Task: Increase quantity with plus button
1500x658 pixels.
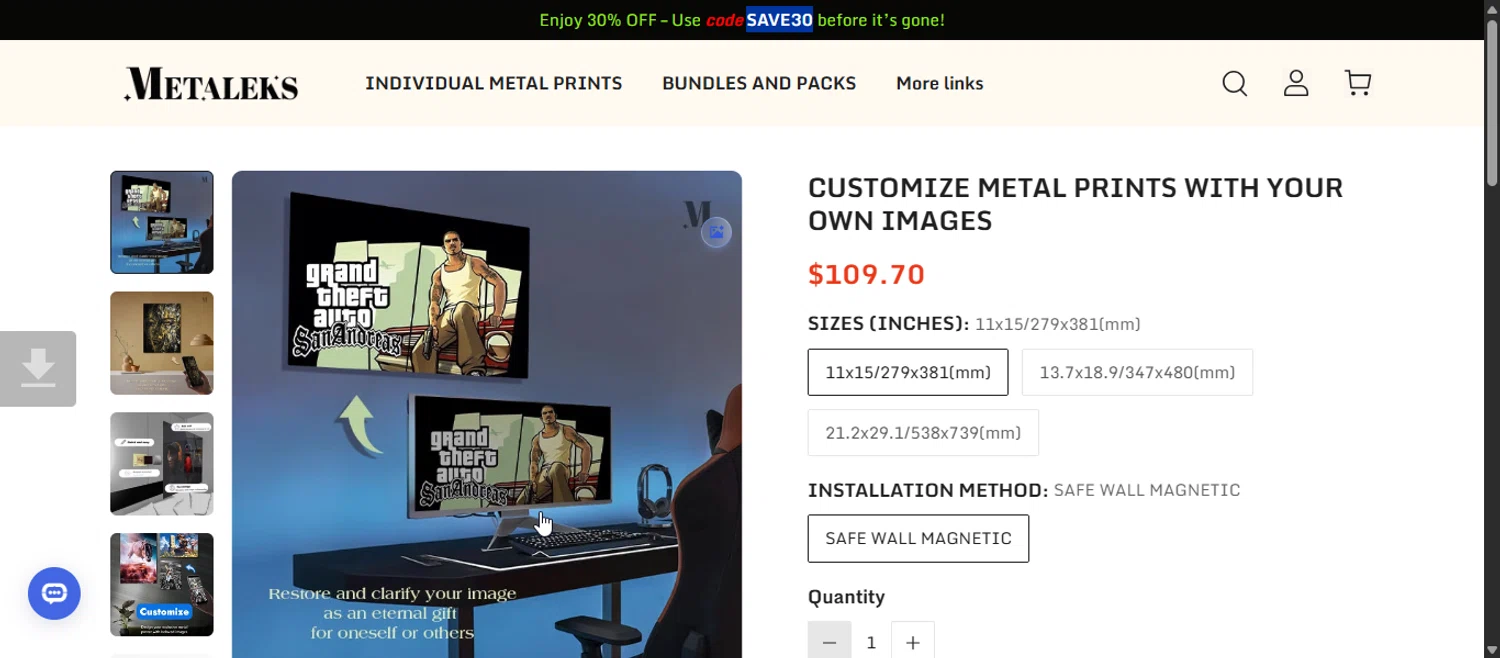Action: [x=913, y=642]
